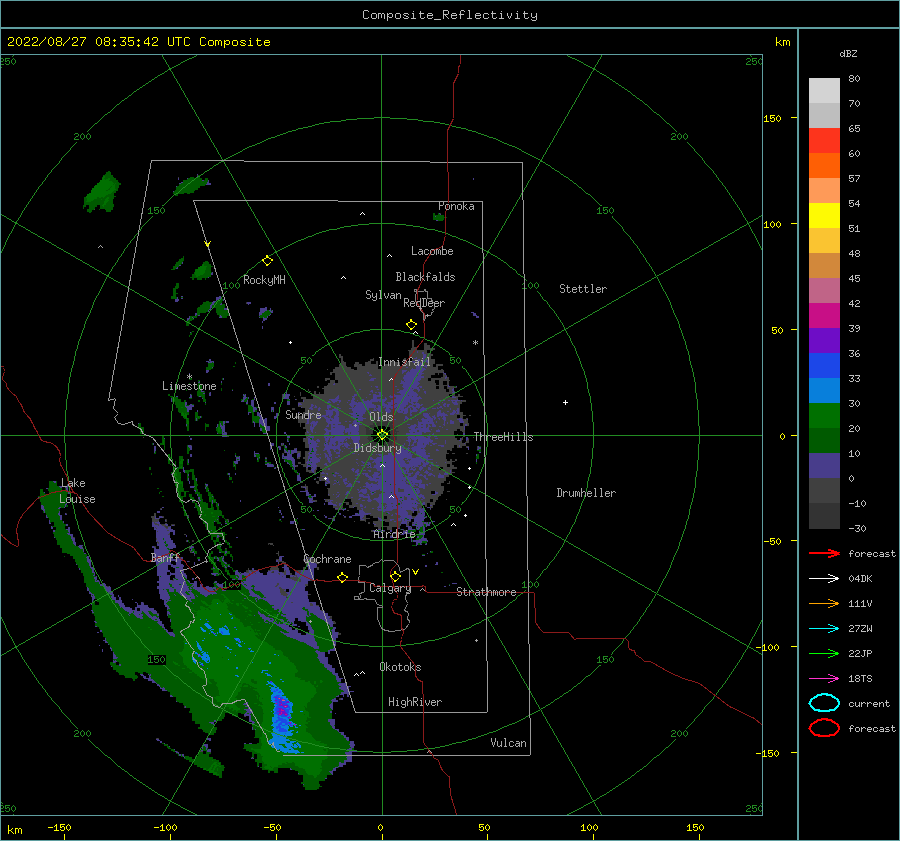This screenshot has height=841, width=900.
Task: Pick the red 60-65 dBZ swatch
Action: pyautogui.click(x=824, y=141)
